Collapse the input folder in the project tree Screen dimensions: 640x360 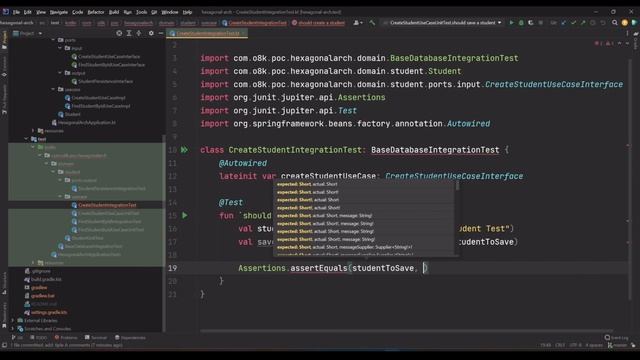pos(60,48)
